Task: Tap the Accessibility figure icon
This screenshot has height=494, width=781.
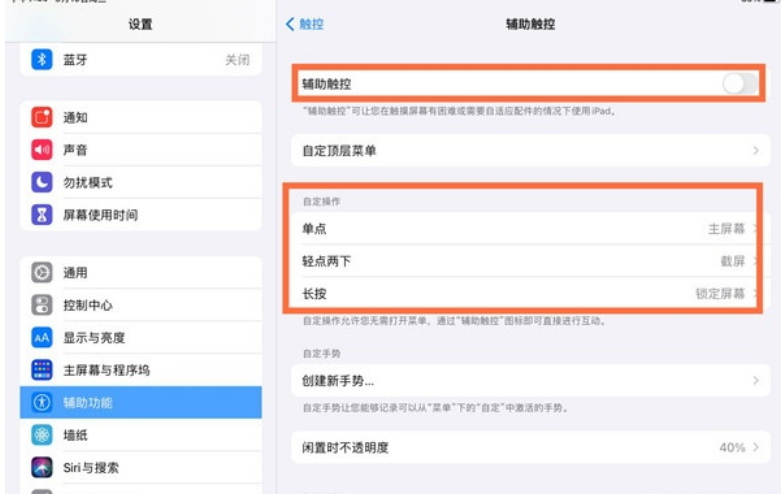Action: pyautogui.click(x=42, y=402)
